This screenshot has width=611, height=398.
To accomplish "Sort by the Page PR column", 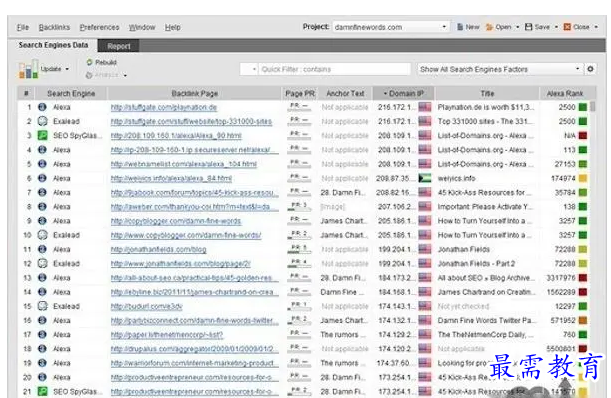I will click(300, 94).
